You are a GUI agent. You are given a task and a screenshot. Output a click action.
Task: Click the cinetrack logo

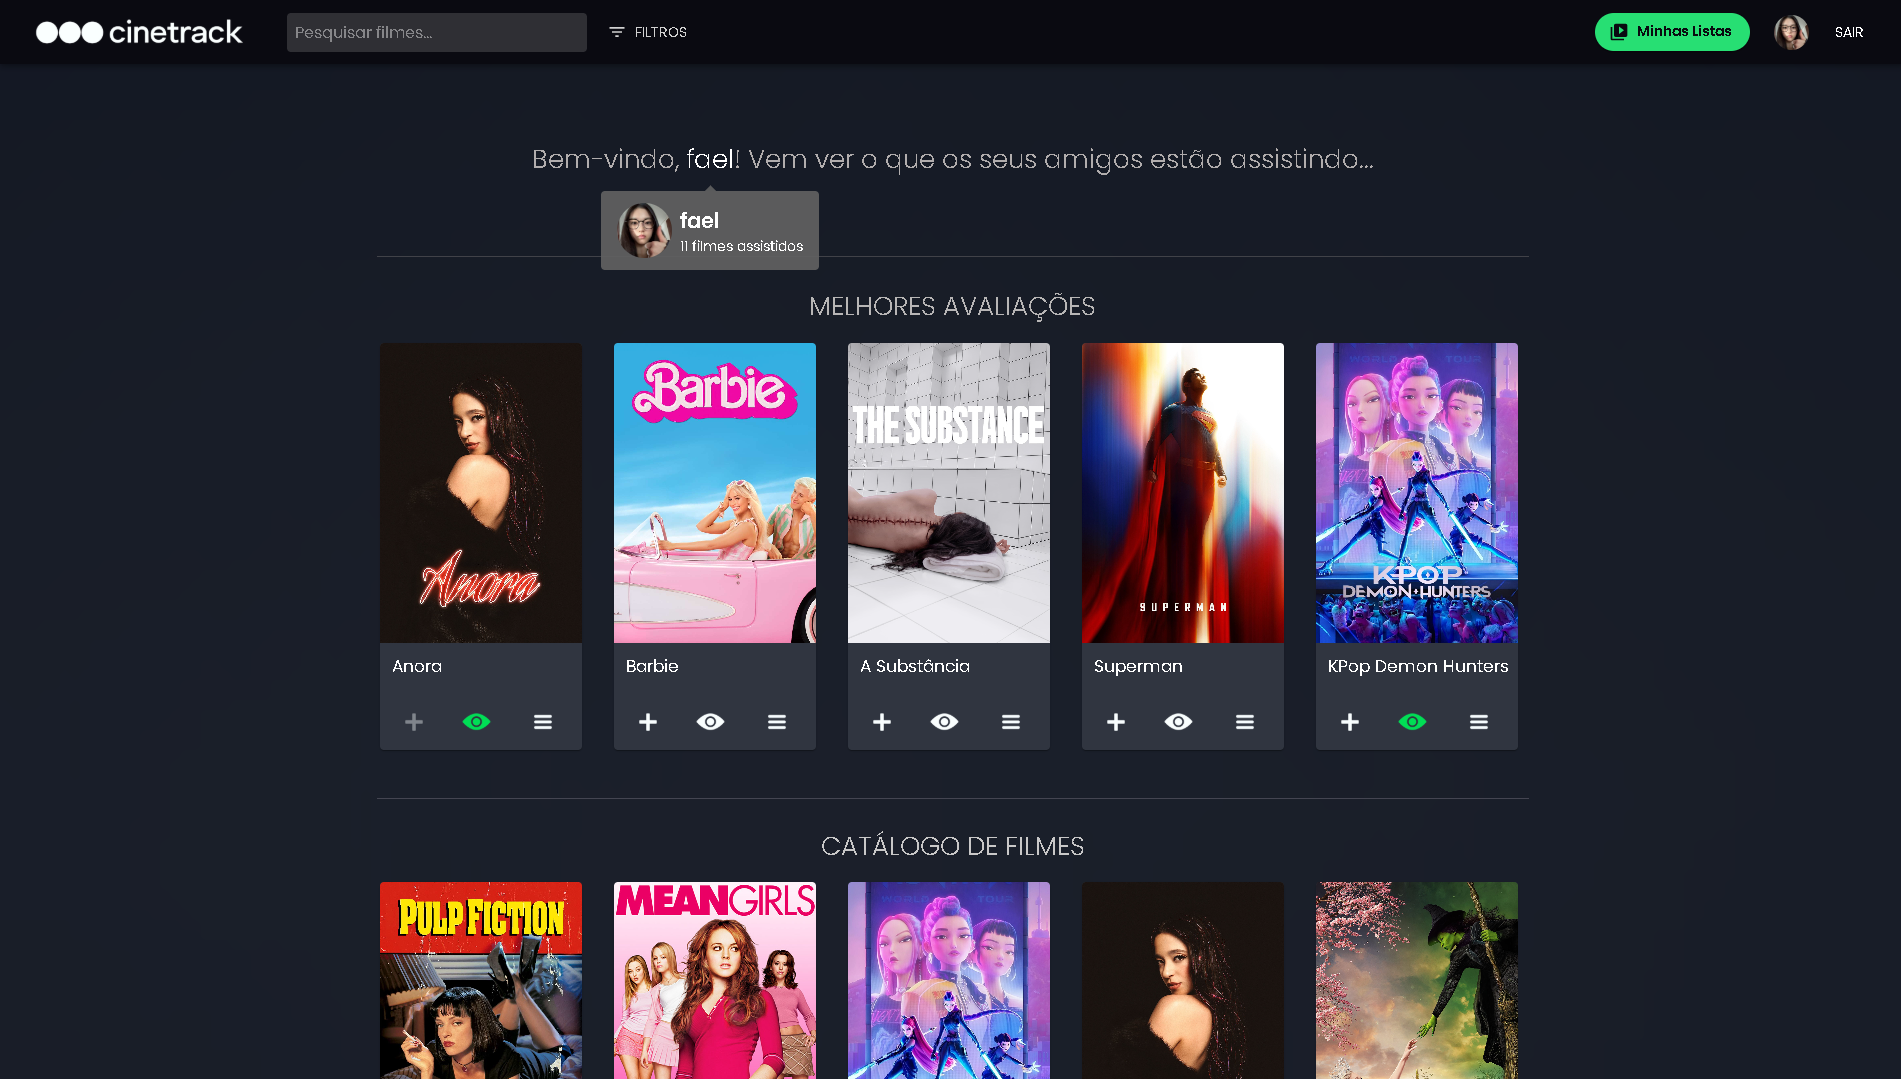click(x=139, y=32)
